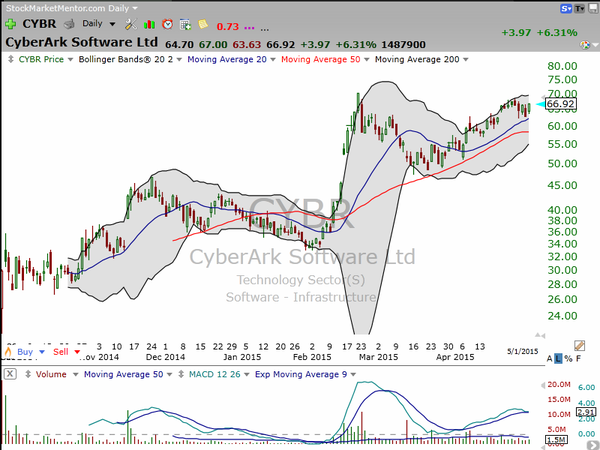600x450 pixels.
Task: Click the 20.0M volume axis label
Action: point(559,385)
